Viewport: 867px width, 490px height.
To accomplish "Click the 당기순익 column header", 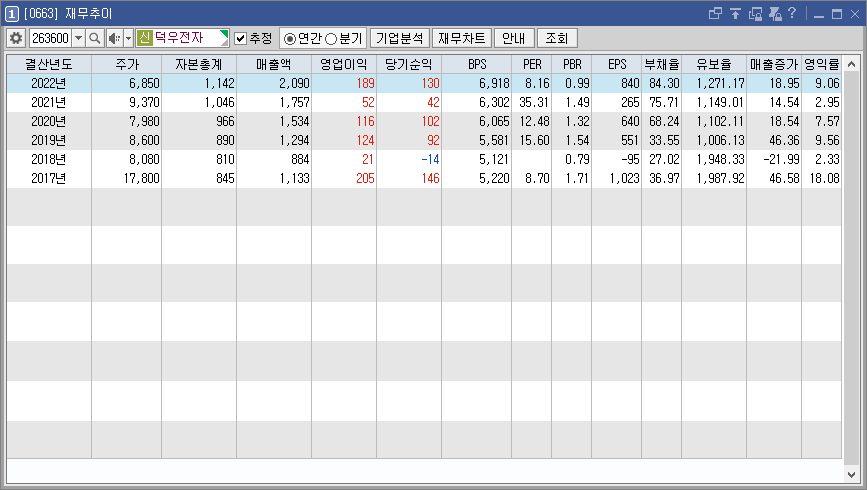I will pyautogui.click(x=409, y=64).
